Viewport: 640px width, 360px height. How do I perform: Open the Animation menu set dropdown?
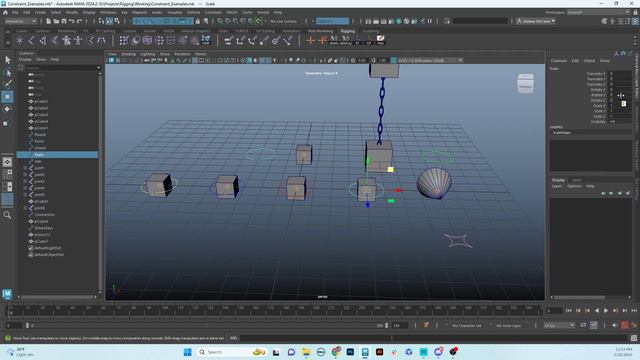20,21
